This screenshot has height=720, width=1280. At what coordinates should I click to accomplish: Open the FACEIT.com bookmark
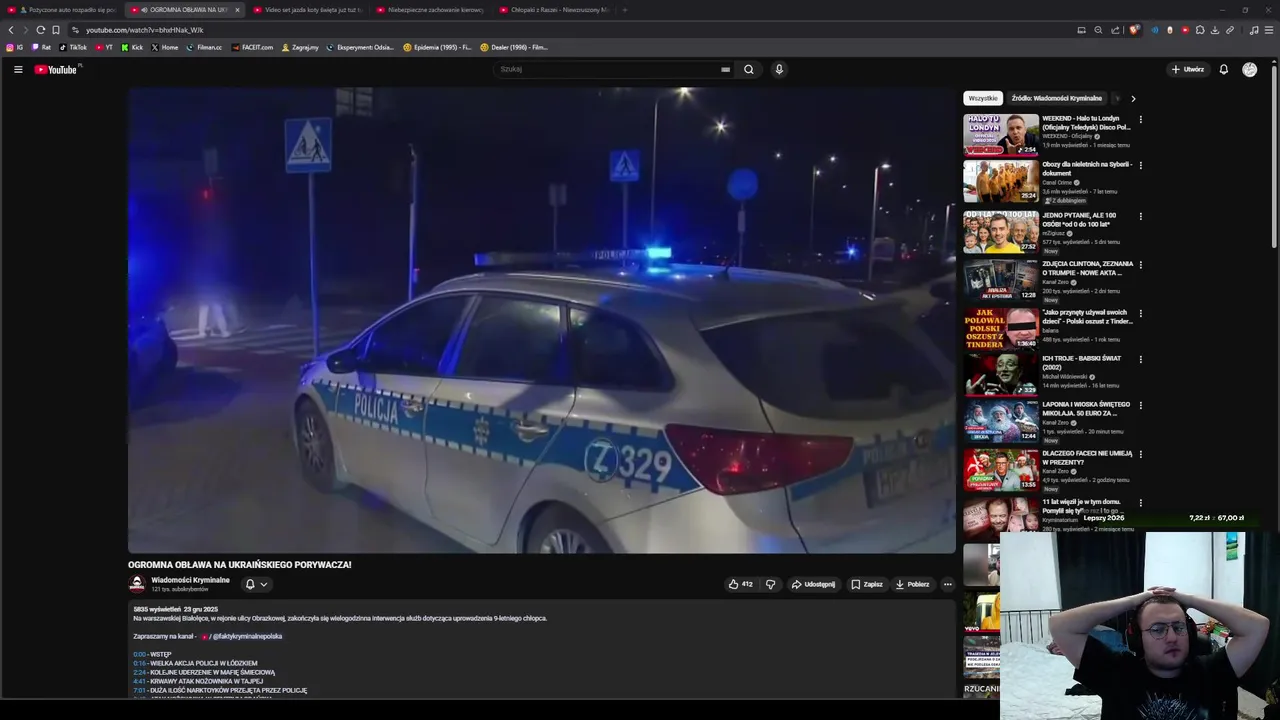click(252, 47)
